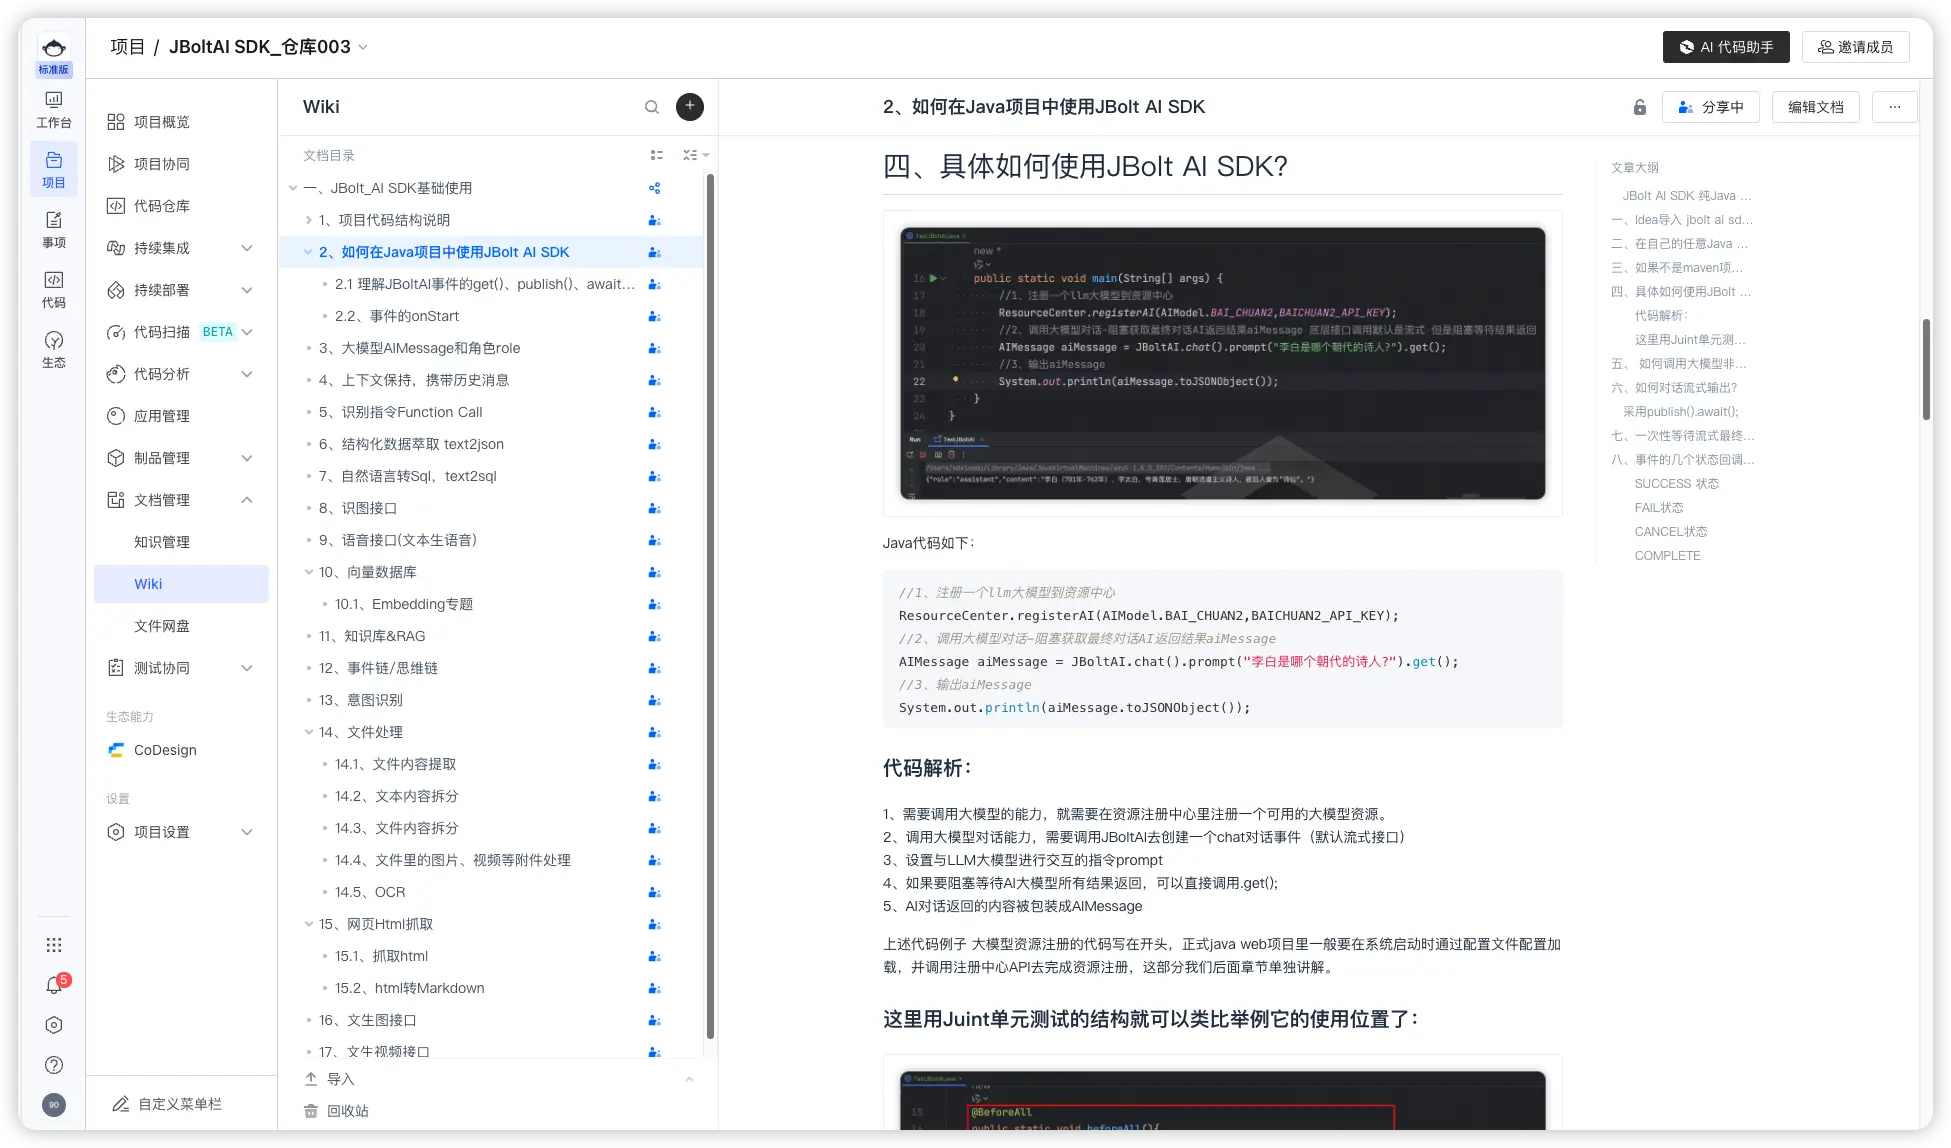Click the share icon on 14.5、OCR row
Viewport: 1951px width, 1148px height.
pyautogui.click(x=655, y=892)
